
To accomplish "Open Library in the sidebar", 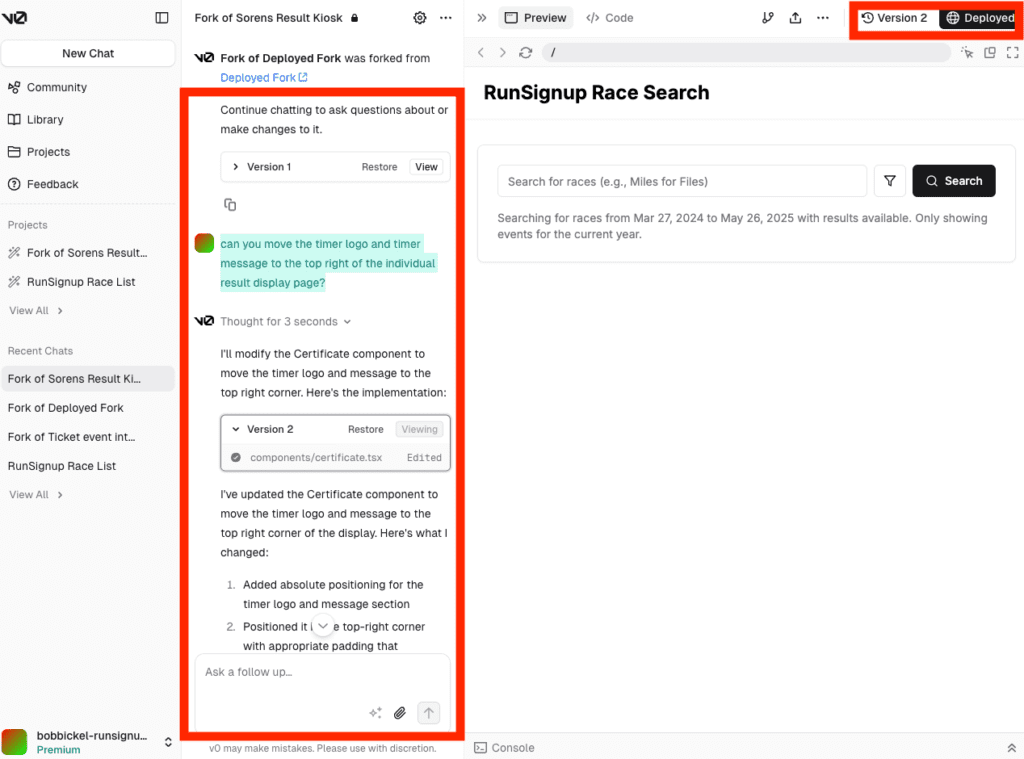I will 36,120.
